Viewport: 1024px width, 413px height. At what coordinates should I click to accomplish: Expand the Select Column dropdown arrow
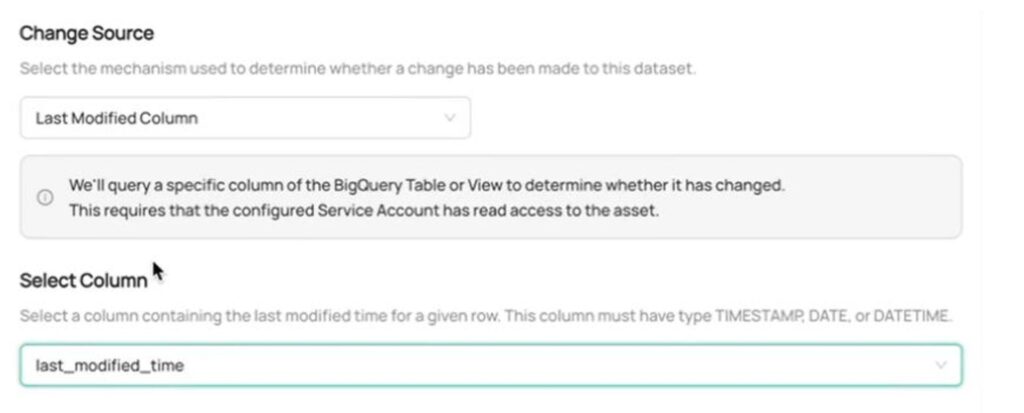click(940, 365)
